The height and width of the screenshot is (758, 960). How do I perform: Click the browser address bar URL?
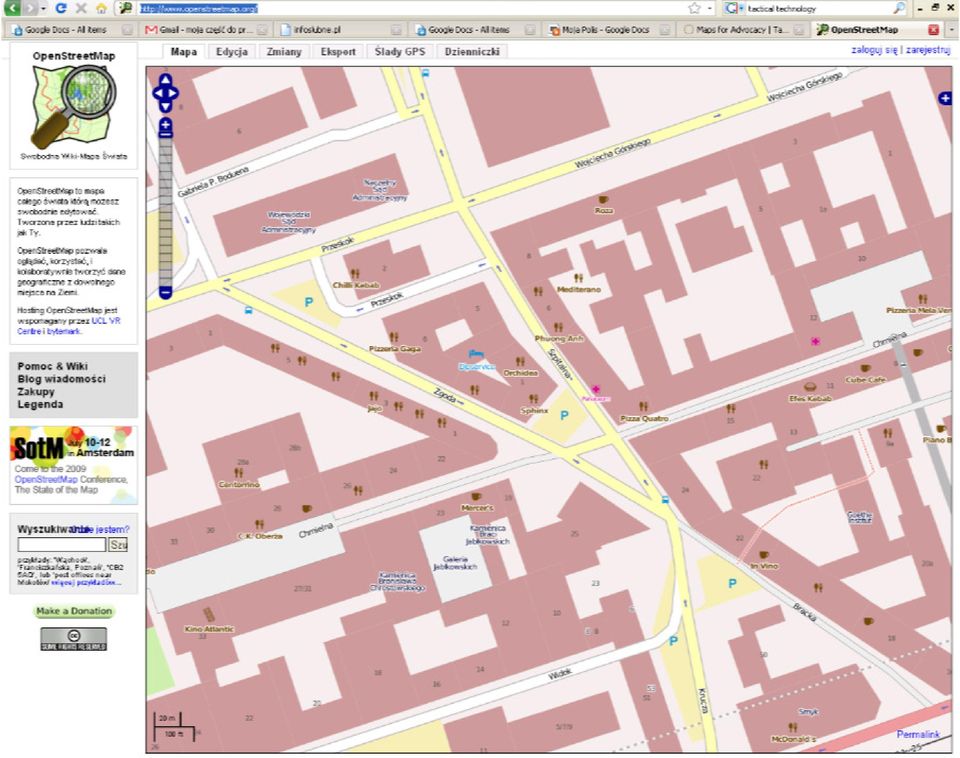point(199,8)
